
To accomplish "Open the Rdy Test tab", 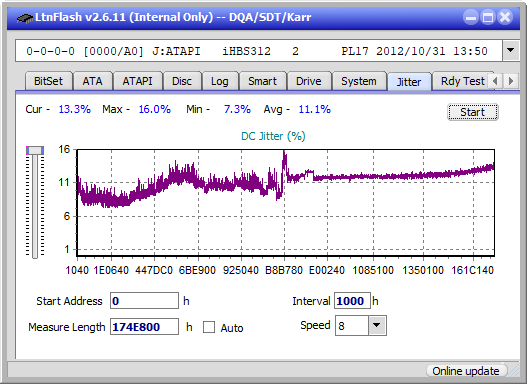I will (x=462, y=81).
